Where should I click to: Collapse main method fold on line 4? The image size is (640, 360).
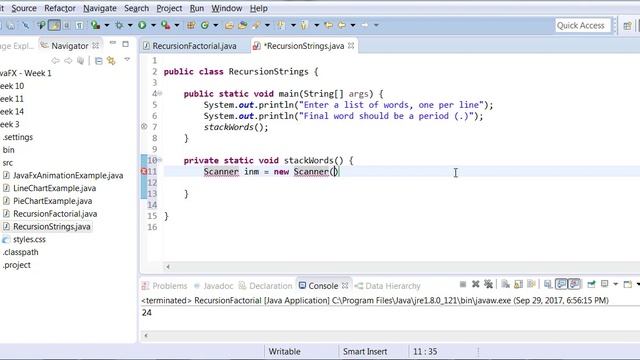point(160,93)
